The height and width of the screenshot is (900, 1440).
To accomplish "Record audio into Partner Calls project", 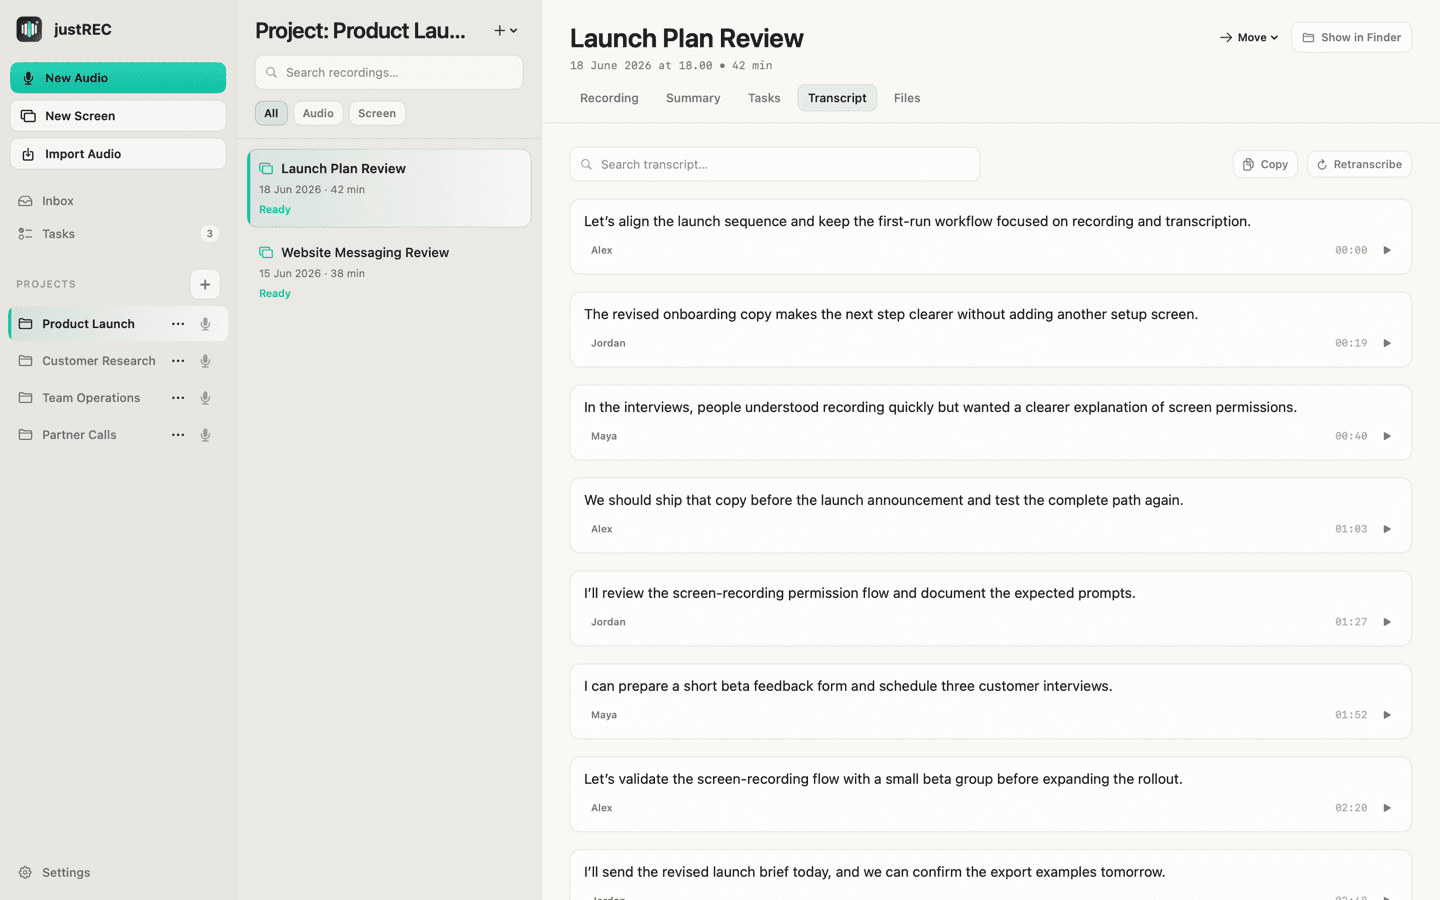I will pyautogui.click(x=205, y=435).
